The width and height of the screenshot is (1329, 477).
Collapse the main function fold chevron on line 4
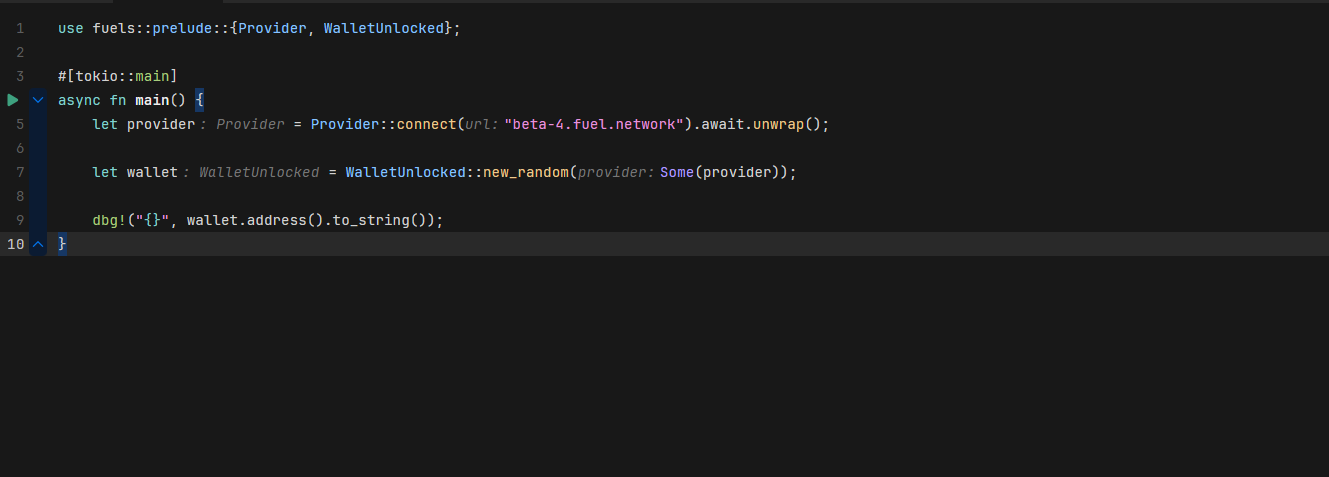click(38, 100)
